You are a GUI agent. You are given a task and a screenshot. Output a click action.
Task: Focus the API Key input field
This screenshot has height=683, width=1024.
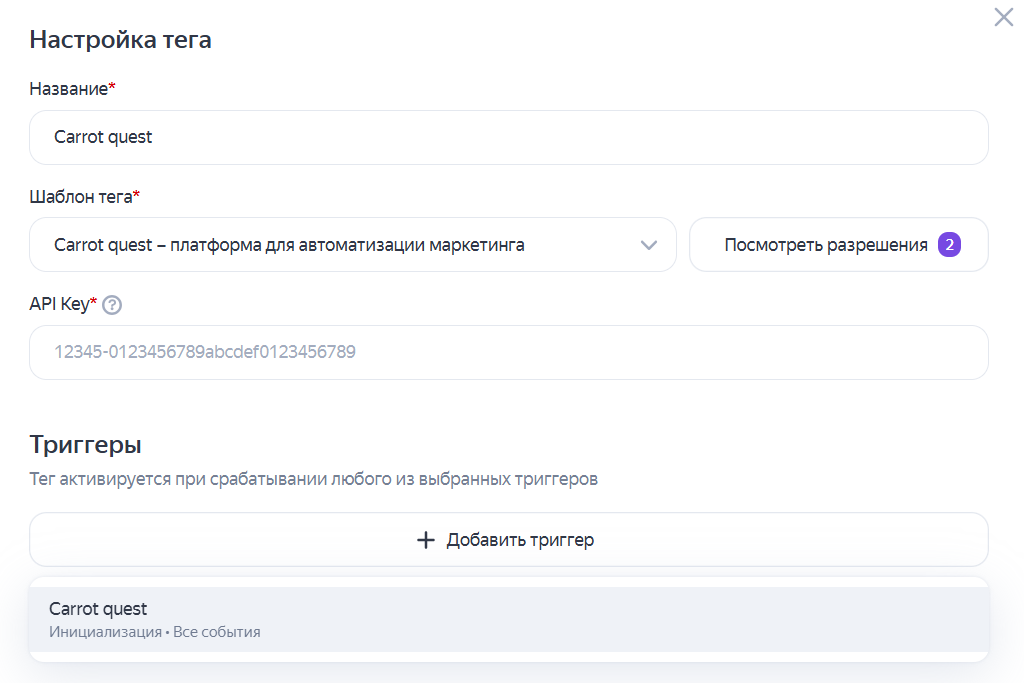point(509,352)
